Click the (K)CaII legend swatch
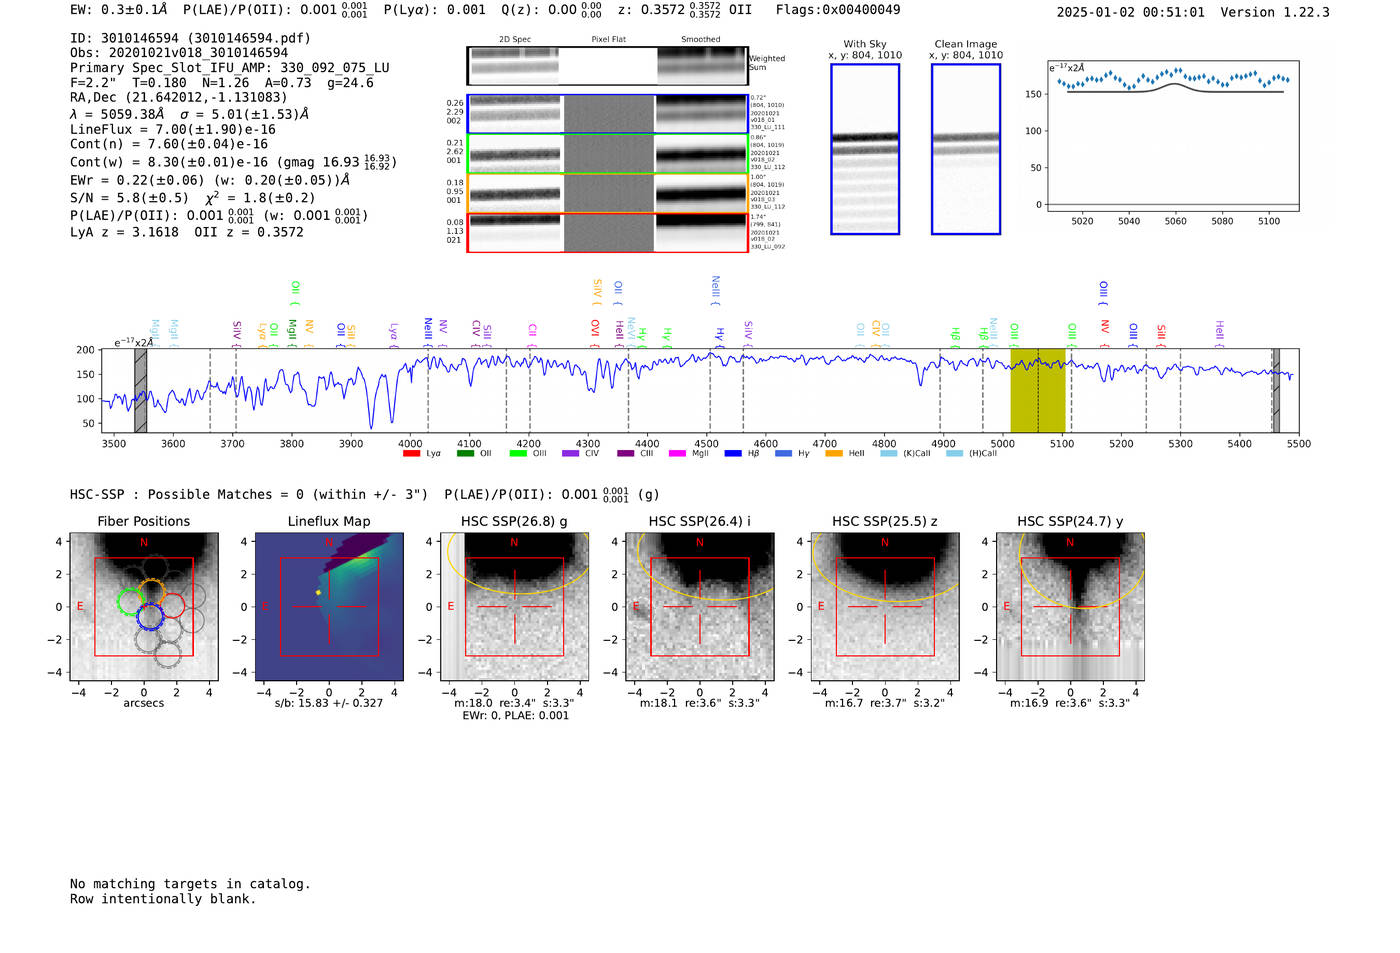This screenshot has width=1400, height=953. pyautogui.click(x=888, y=454)
